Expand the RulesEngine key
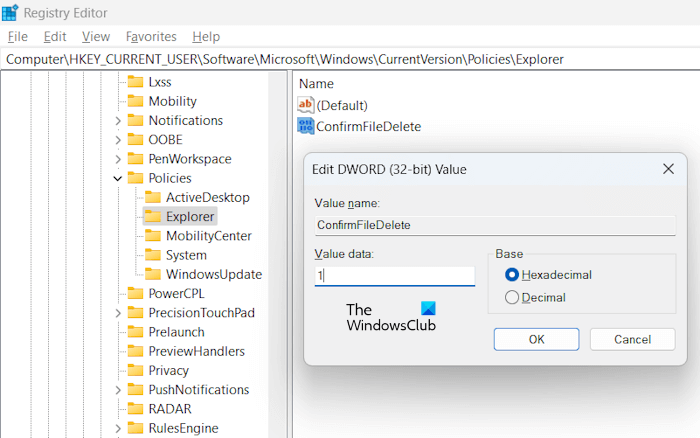The image size is (700, 438). click(x=118, y=428)
